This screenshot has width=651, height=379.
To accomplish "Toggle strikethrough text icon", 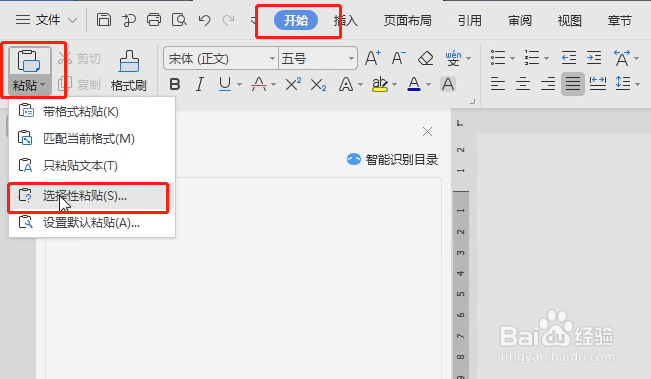I will 259,84.
